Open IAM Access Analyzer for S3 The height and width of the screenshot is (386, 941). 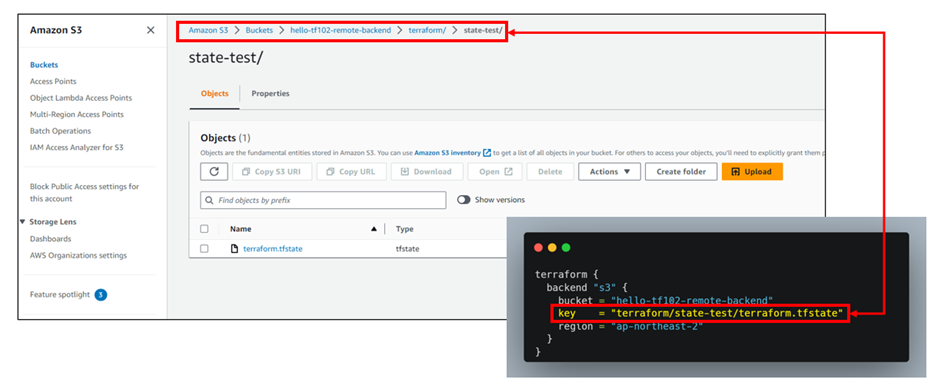pyautogui.click(x=77, y=147)
